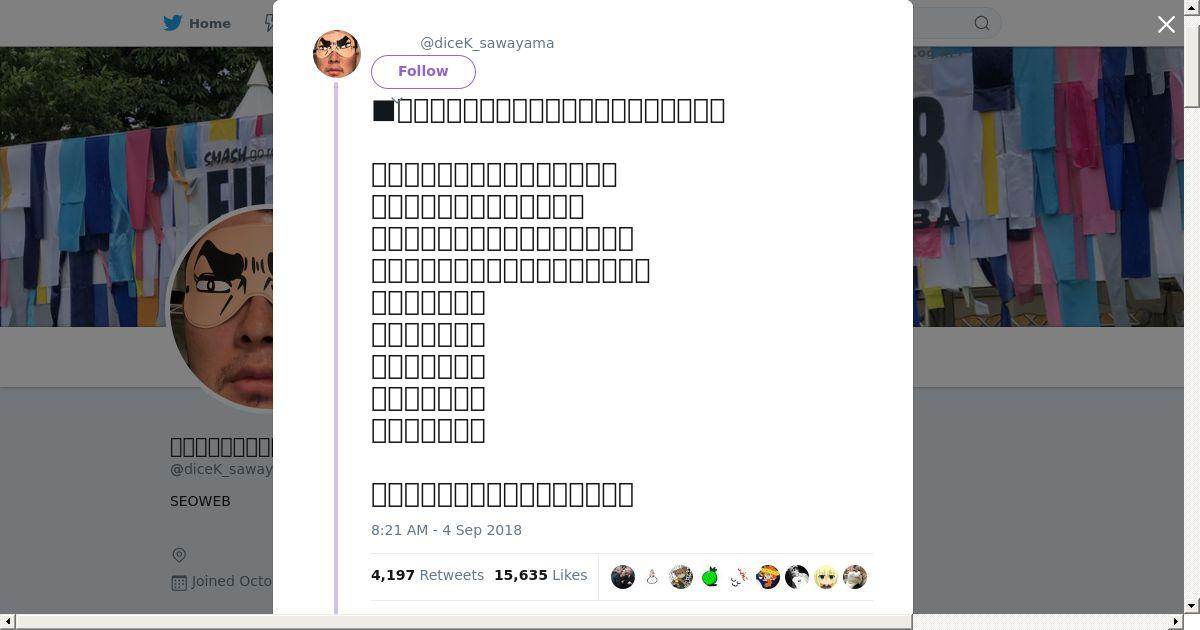Click the calendar Joined icon
This screenshot has height=630, width=1200.
point(179,582)
